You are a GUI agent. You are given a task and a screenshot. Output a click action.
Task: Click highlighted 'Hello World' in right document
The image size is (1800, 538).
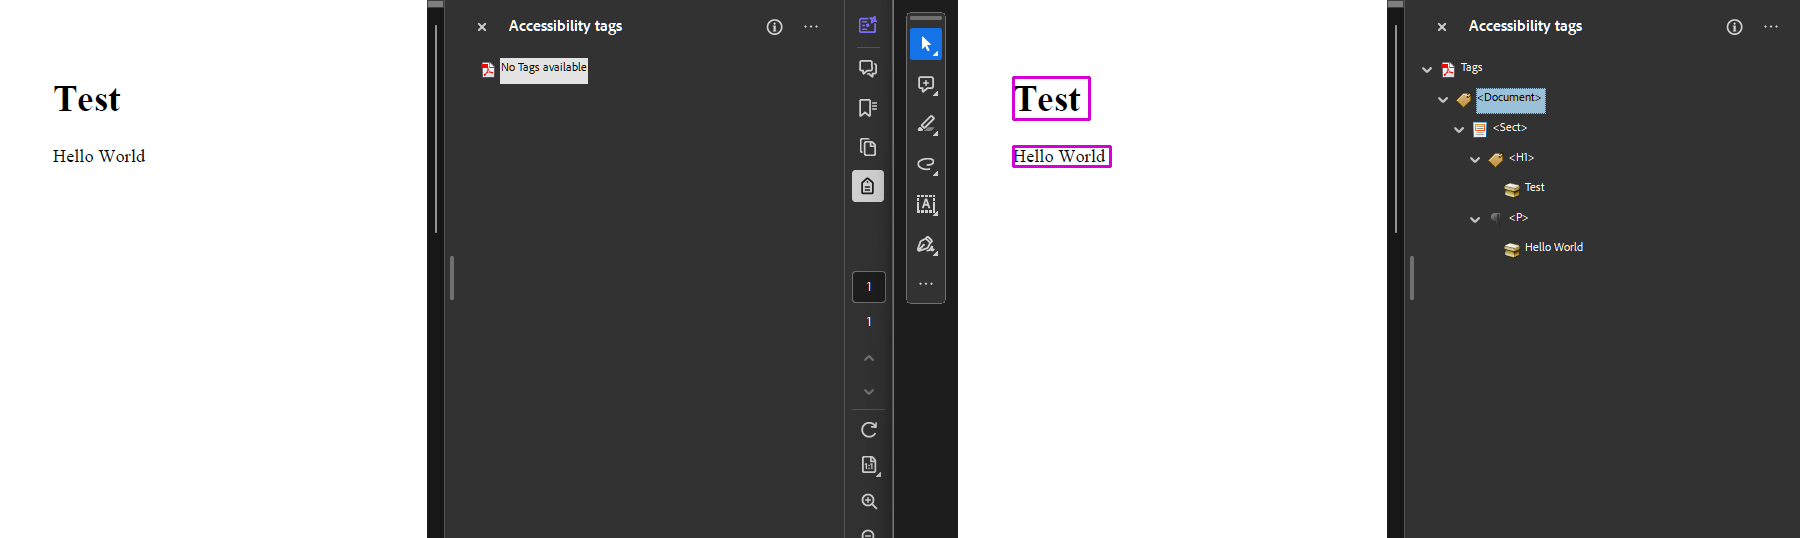click(x=1061, y=157)
